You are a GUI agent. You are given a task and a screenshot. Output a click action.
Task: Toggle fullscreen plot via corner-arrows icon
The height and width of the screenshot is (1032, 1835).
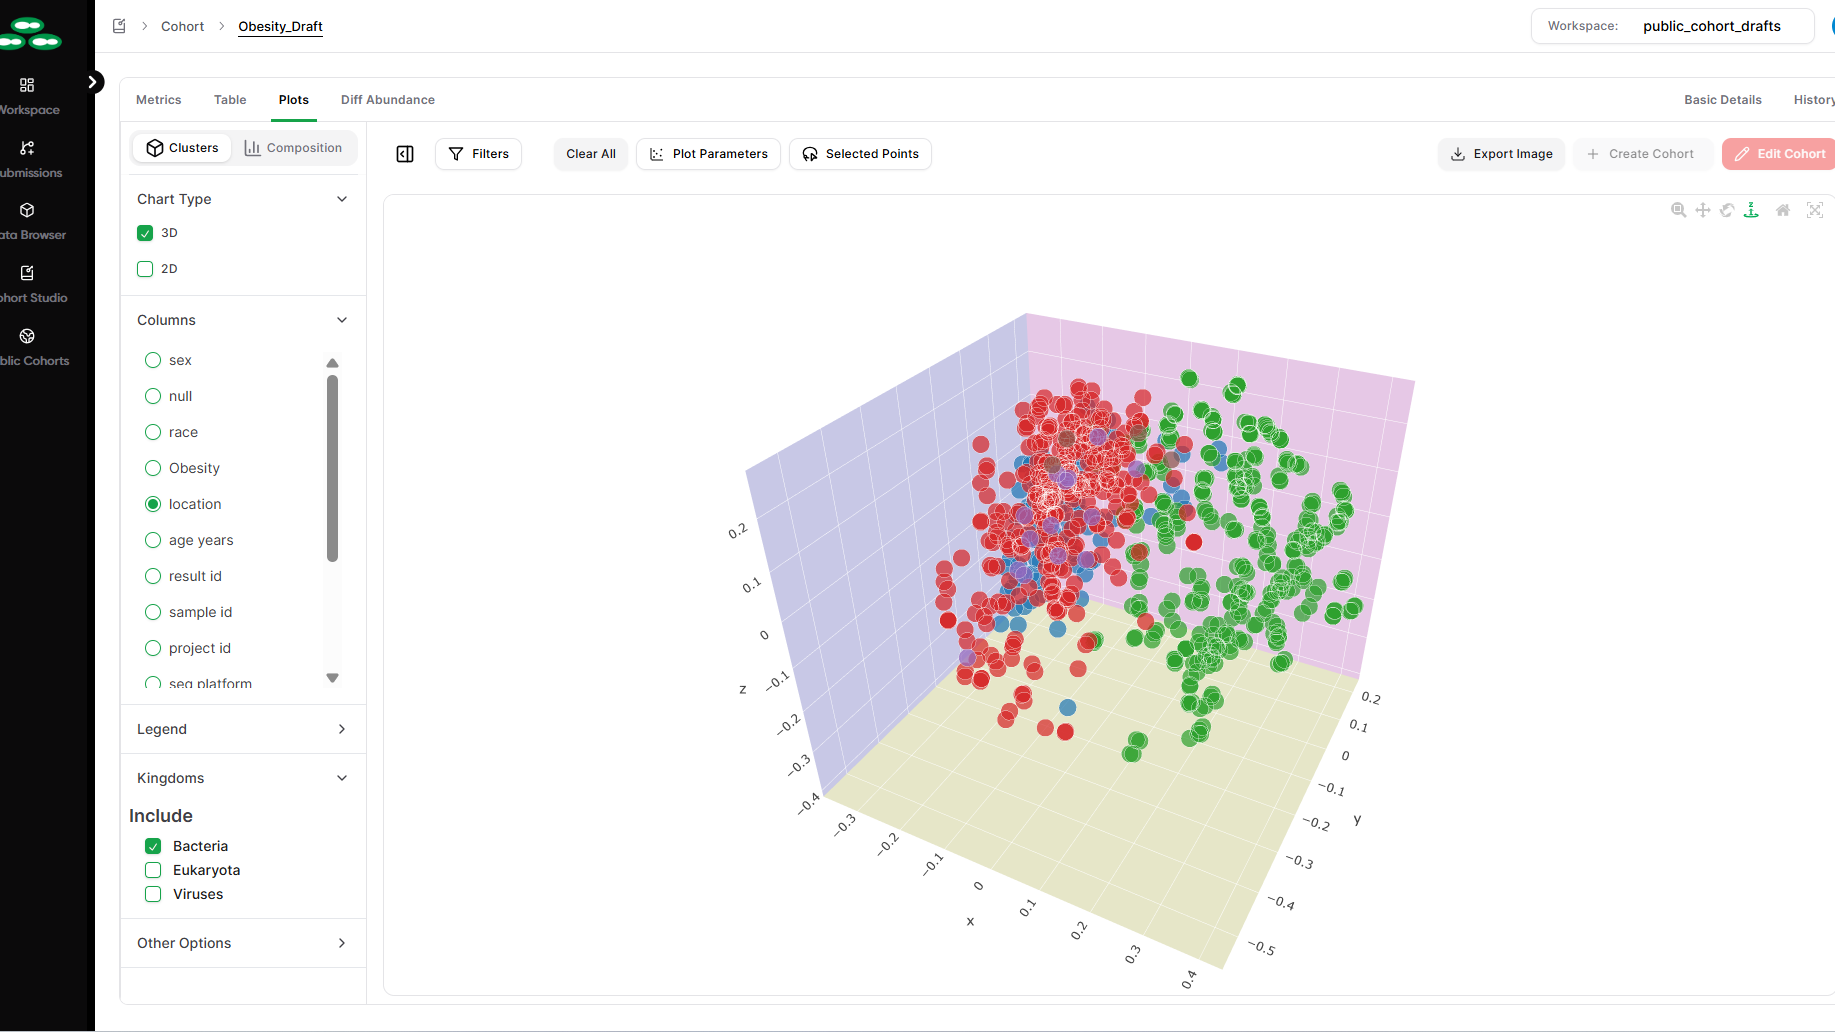[x=1815, y=210]
